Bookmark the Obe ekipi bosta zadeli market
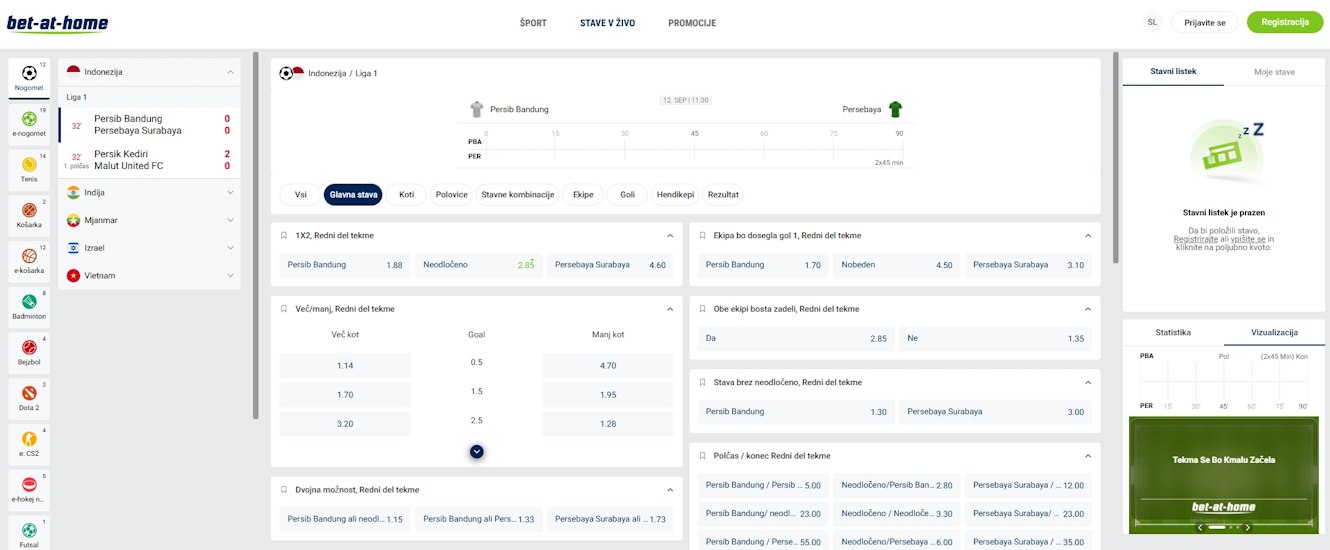This screenshot has width=1330, height=550. 703,309
